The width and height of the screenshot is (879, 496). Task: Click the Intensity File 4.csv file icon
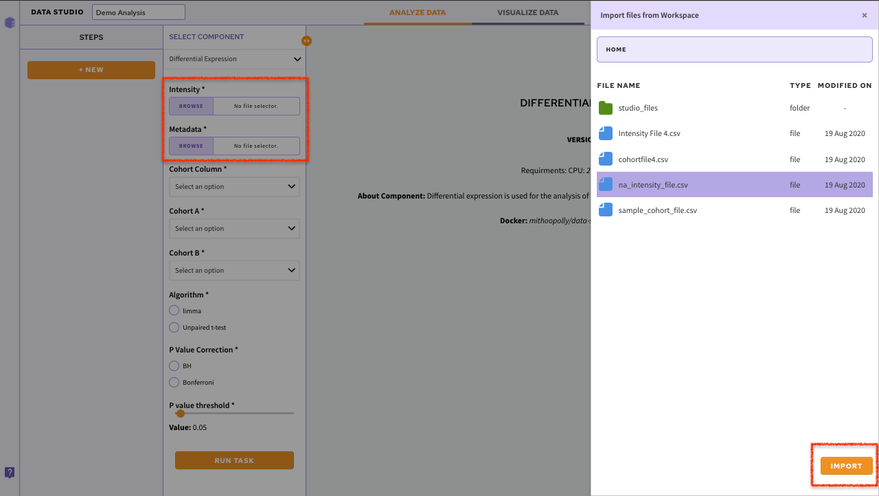click(x=605, y=133)
